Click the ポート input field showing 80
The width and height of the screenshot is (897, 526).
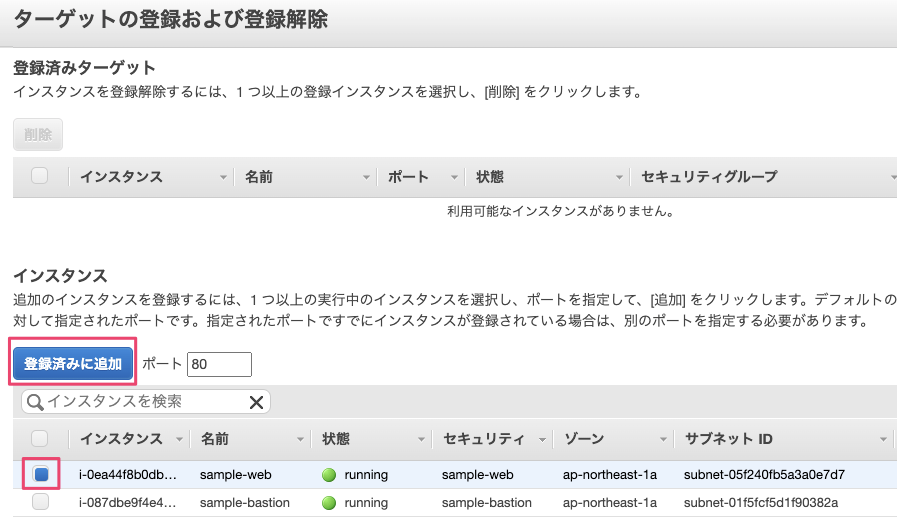tap(218, 364)
